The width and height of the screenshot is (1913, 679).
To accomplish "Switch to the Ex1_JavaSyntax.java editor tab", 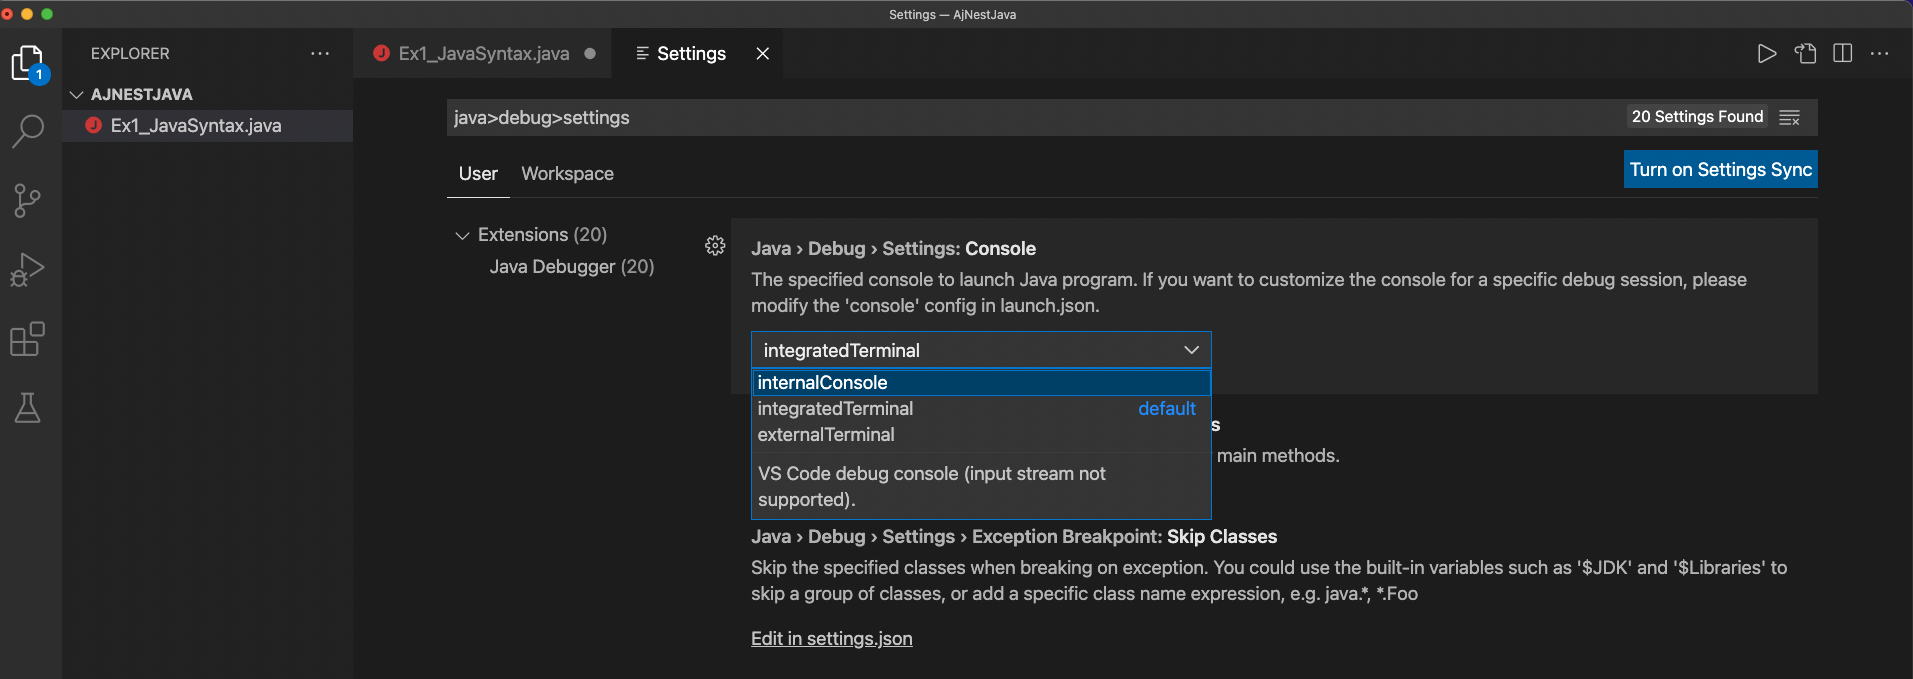I will [x=483, y=54].
